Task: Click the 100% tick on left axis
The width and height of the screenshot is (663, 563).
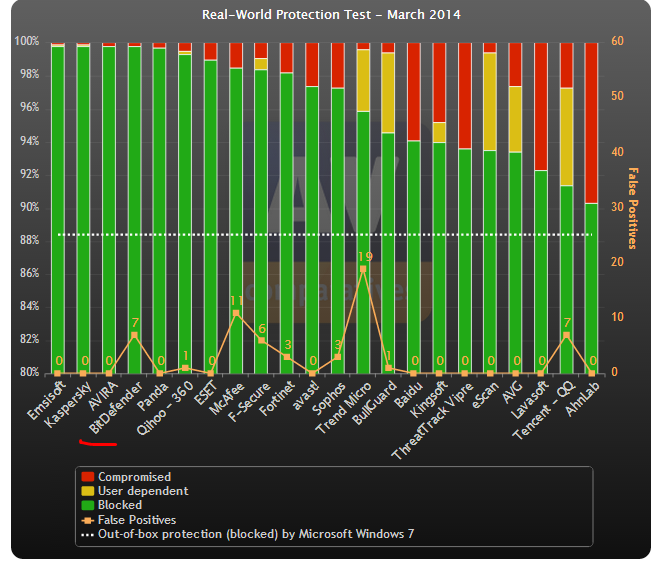Action: pos(27,41)
